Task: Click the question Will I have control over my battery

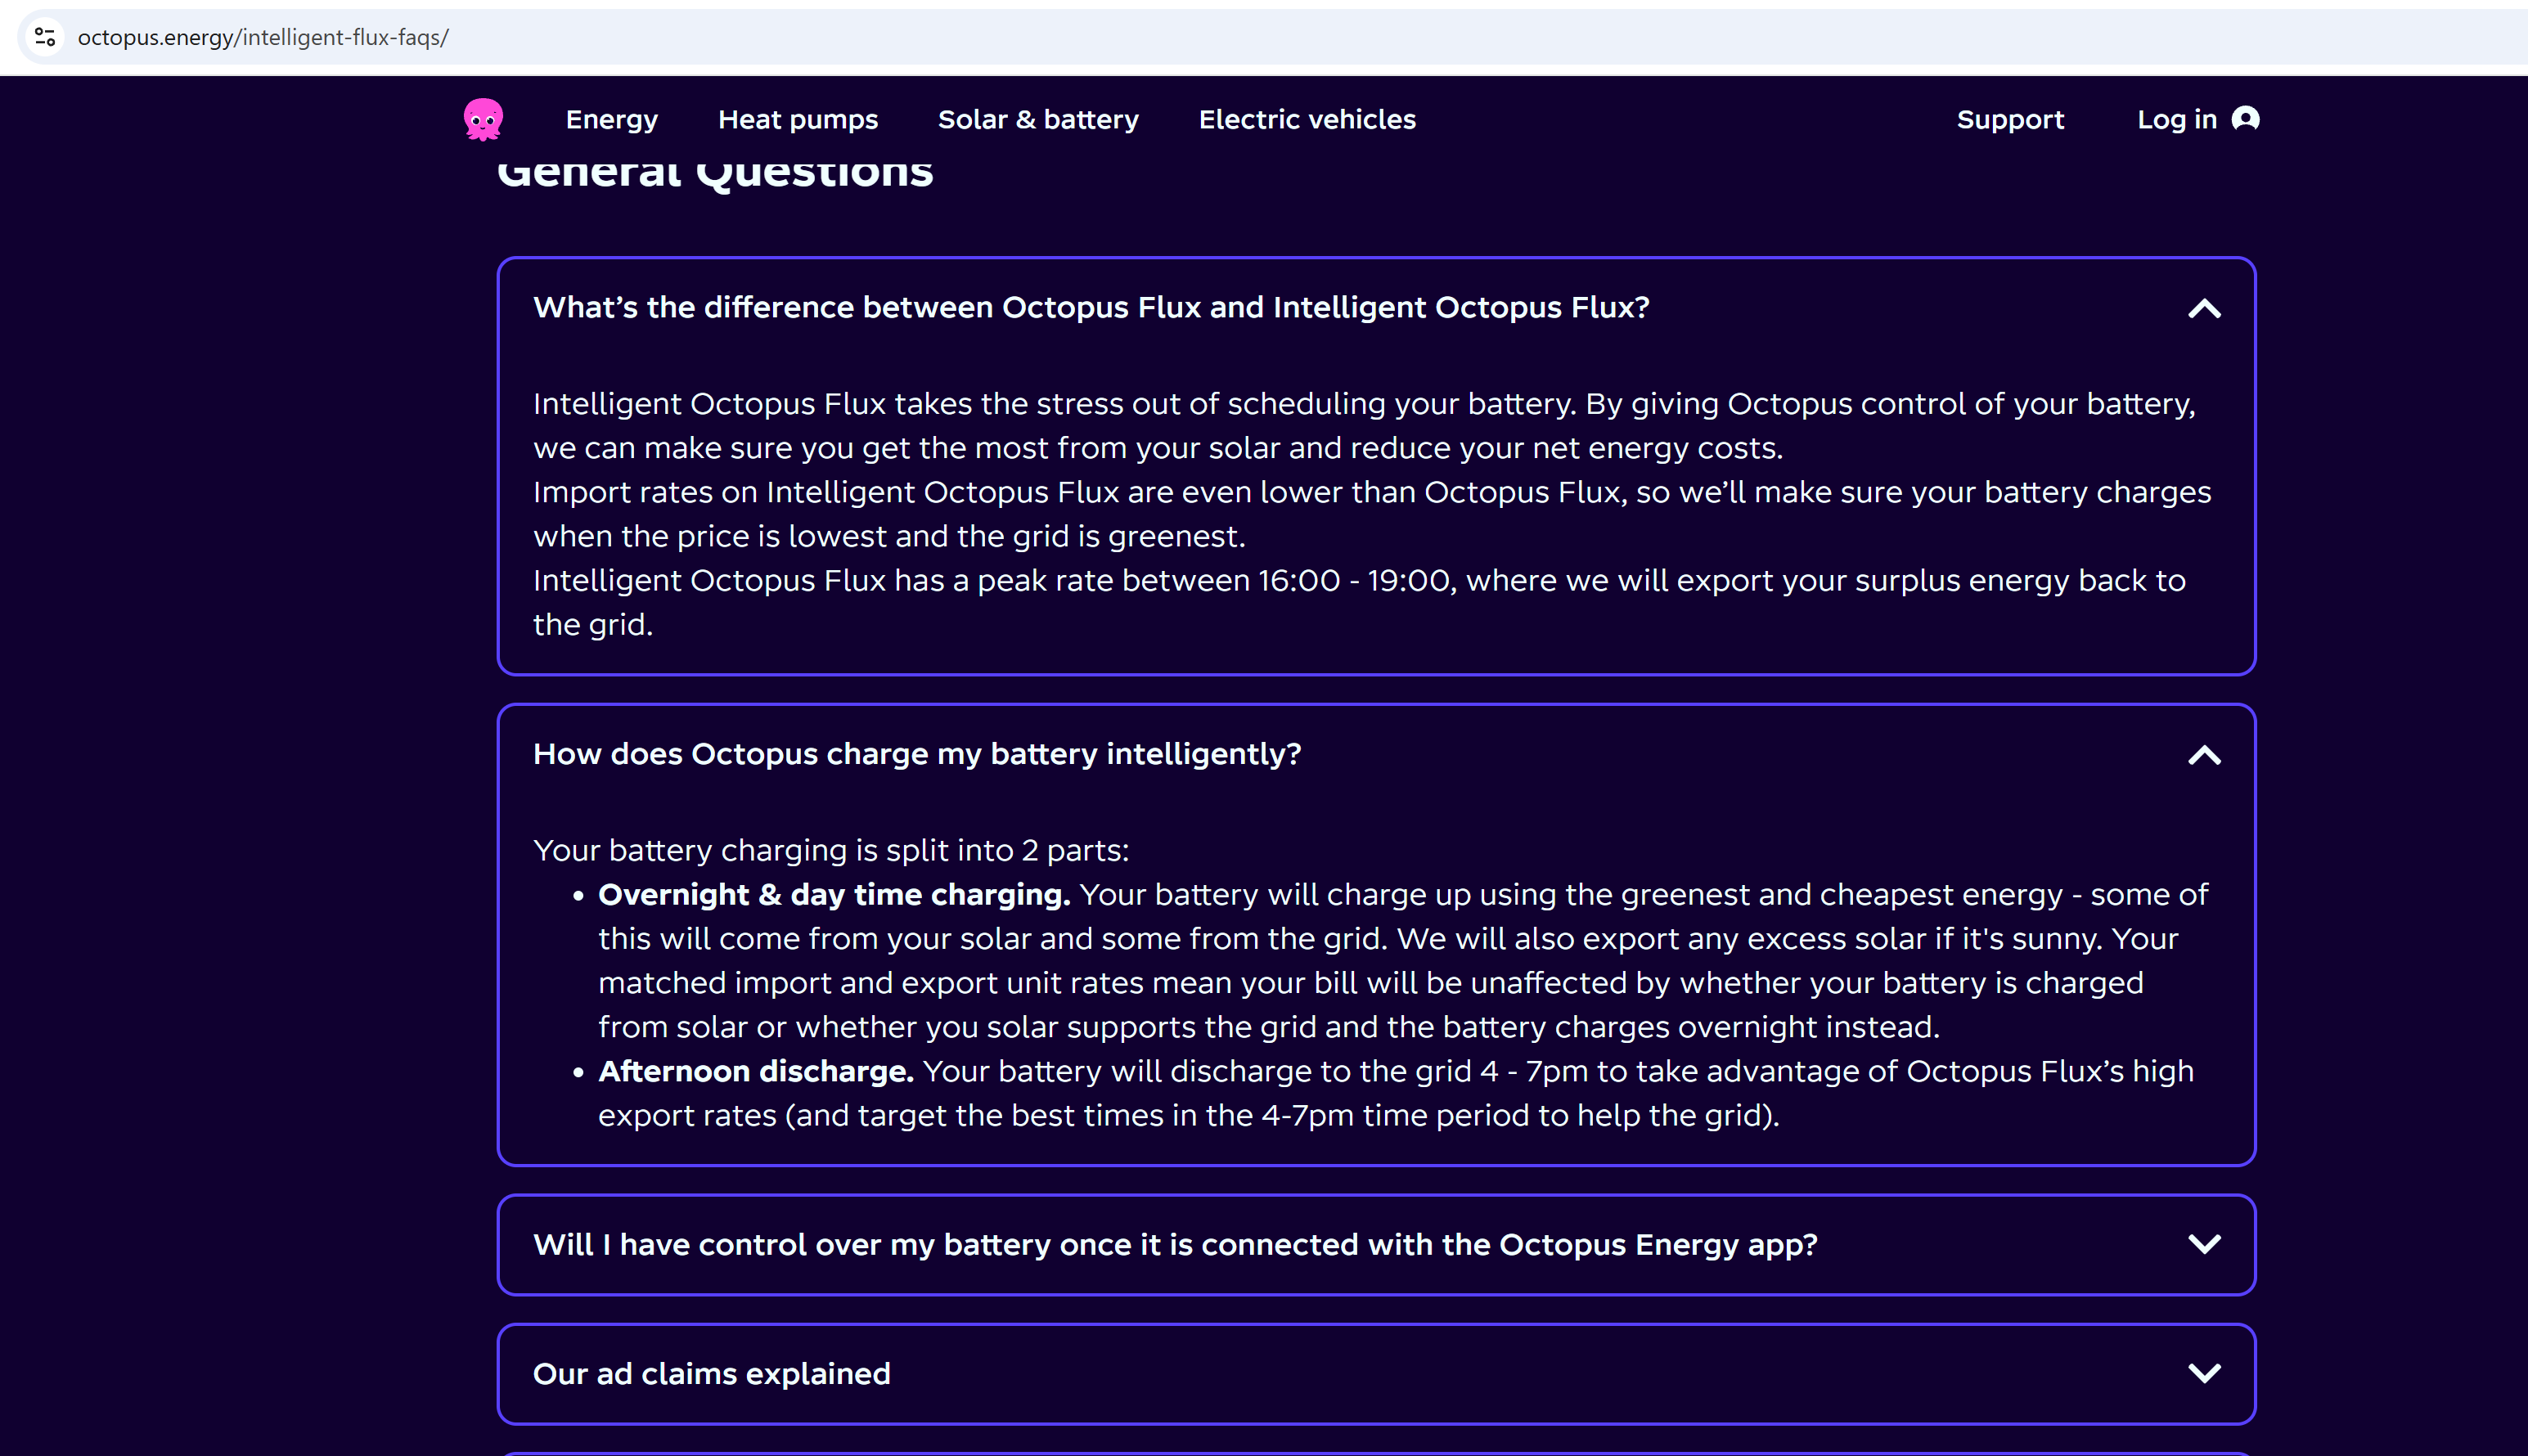Action: 1175,1244
